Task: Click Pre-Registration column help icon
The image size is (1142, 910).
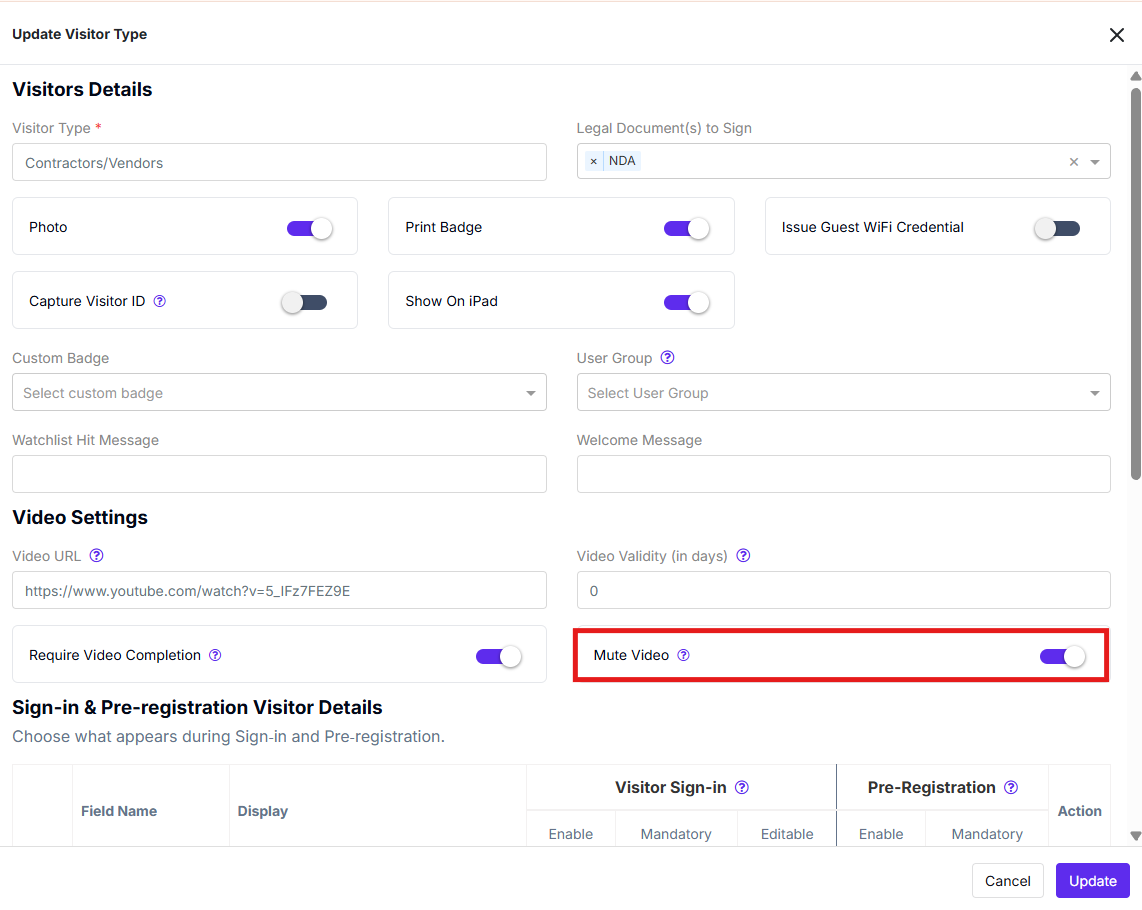Action: point(1011,788)
